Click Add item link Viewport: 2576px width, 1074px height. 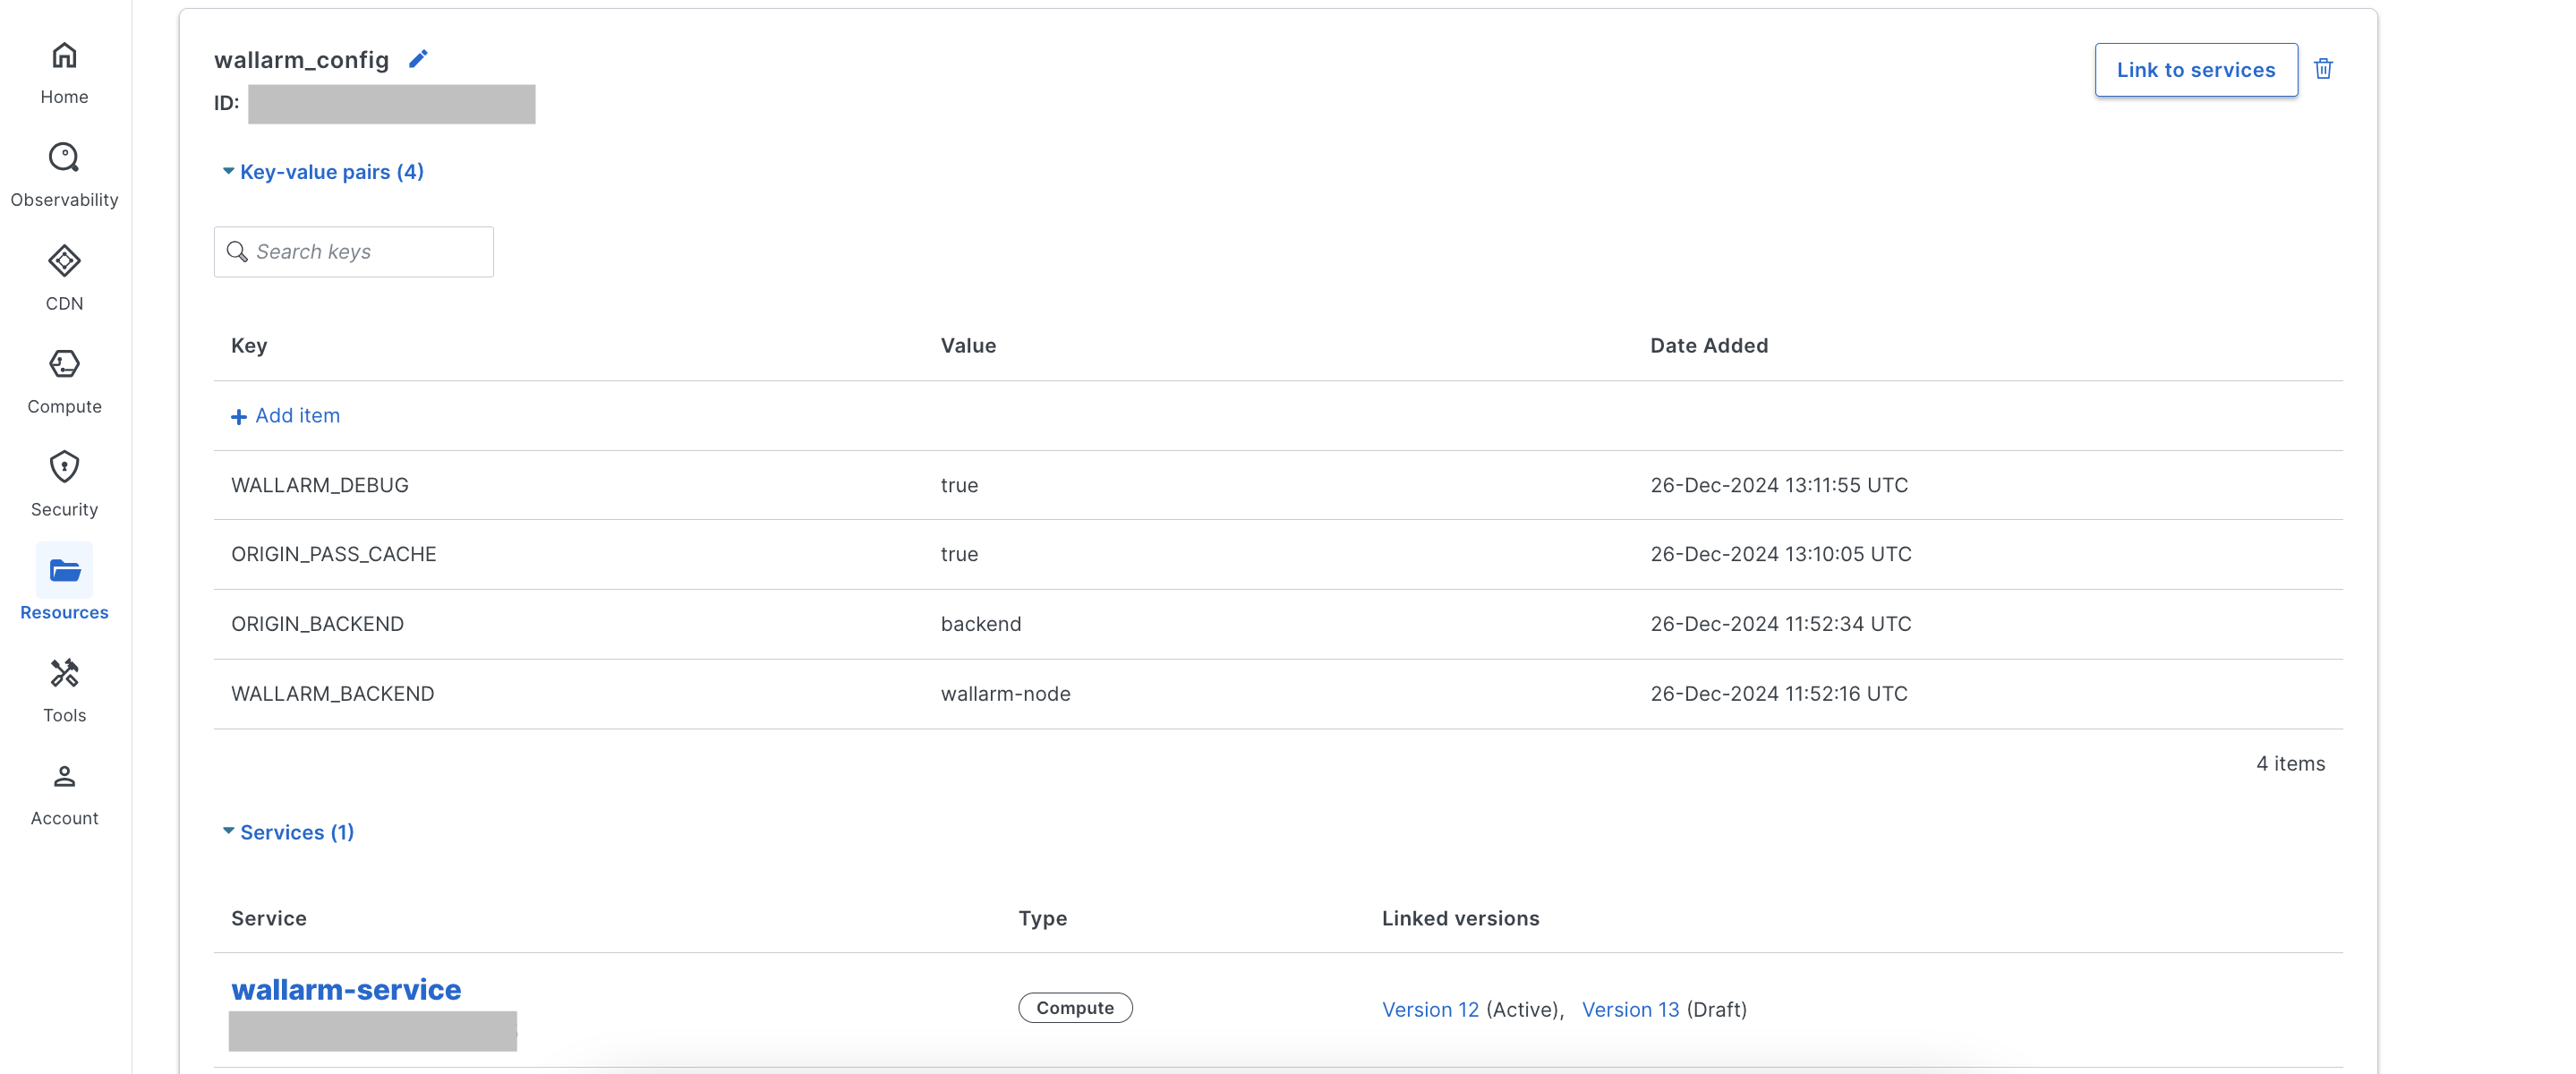[286, 416]
